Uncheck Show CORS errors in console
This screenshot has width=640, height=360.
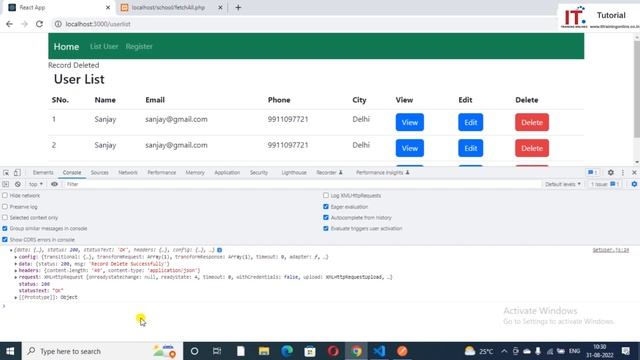5,240
